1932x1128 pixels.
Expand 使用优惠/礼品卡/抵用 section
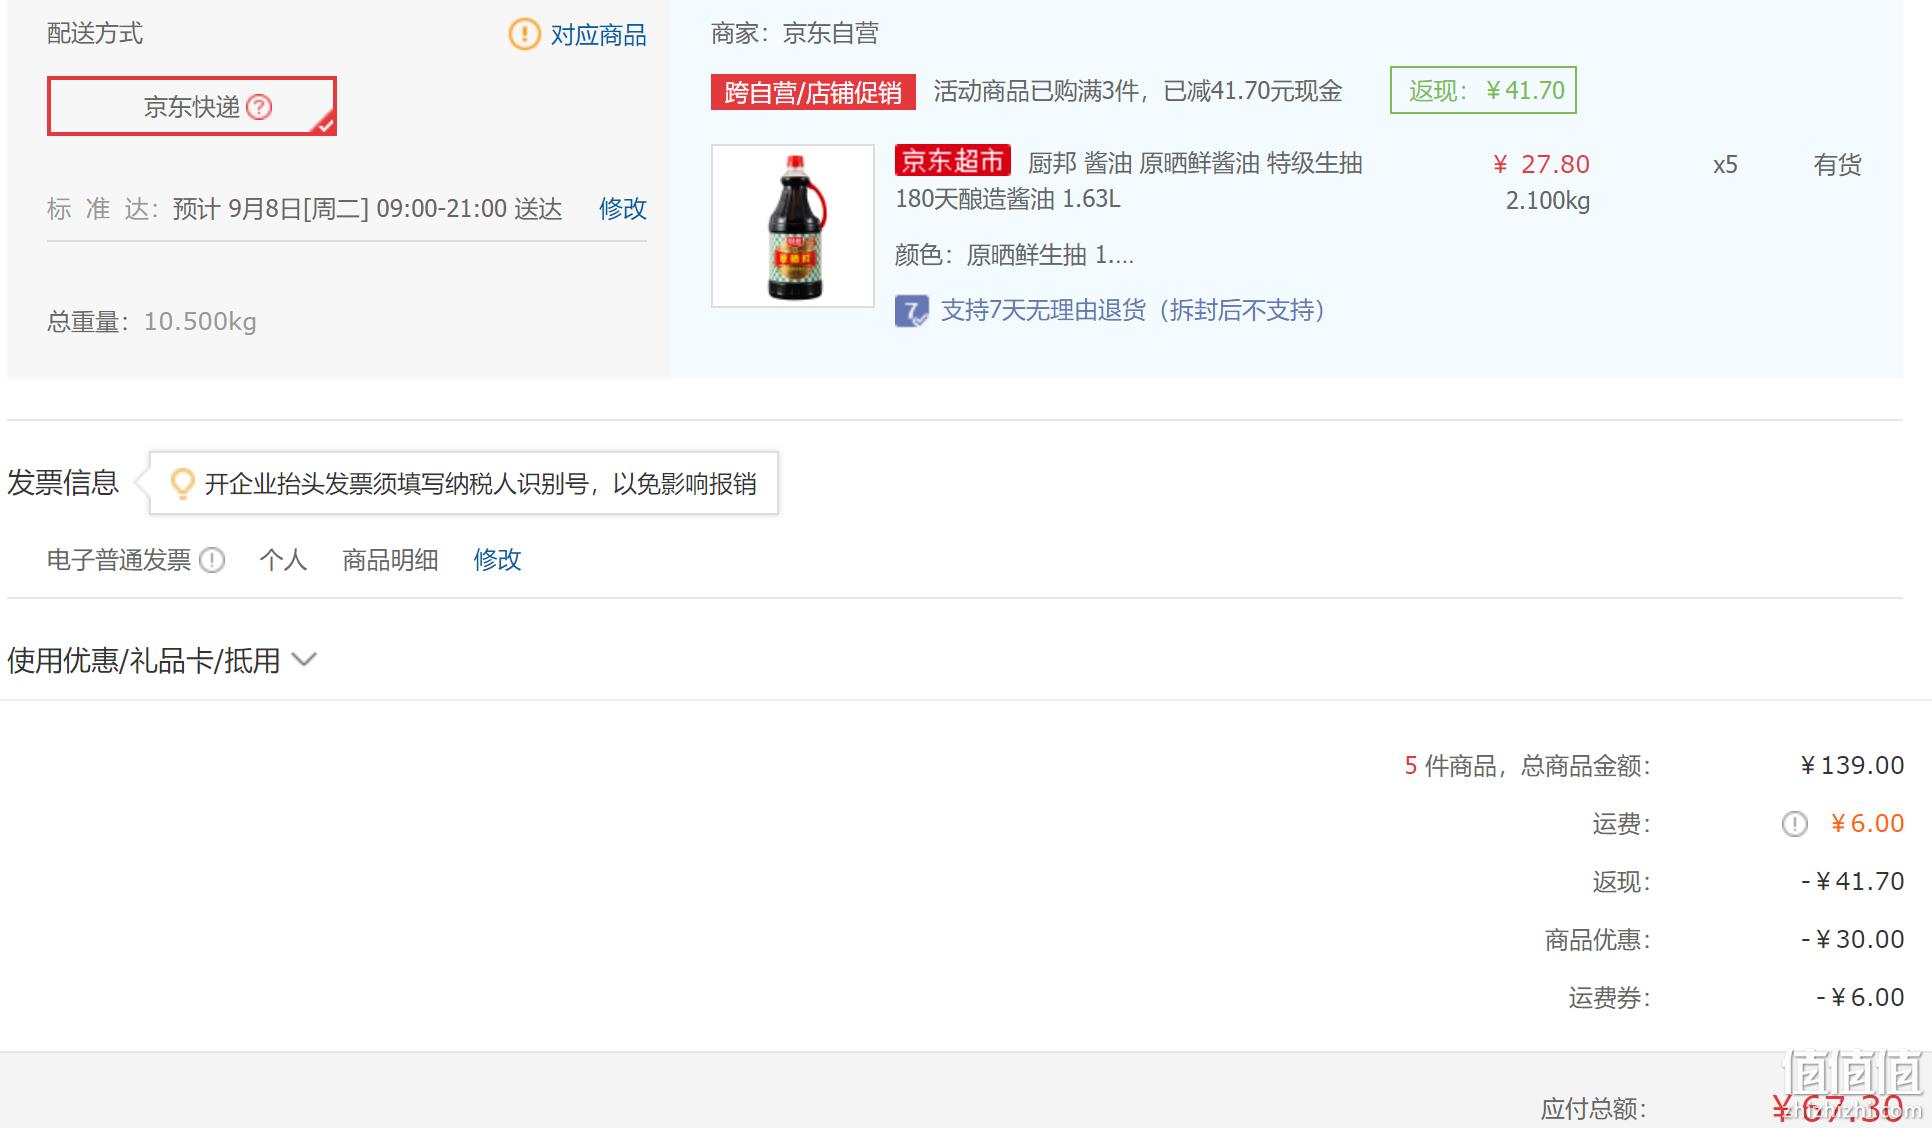pyautogui.click(x=162, y=660)
